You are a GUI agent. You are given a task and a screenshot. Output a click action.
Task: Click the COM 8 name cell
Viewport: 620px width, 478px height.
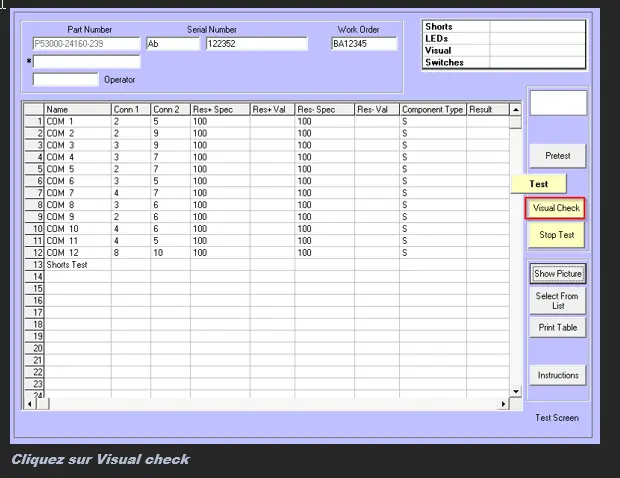(x=78, y=205)
